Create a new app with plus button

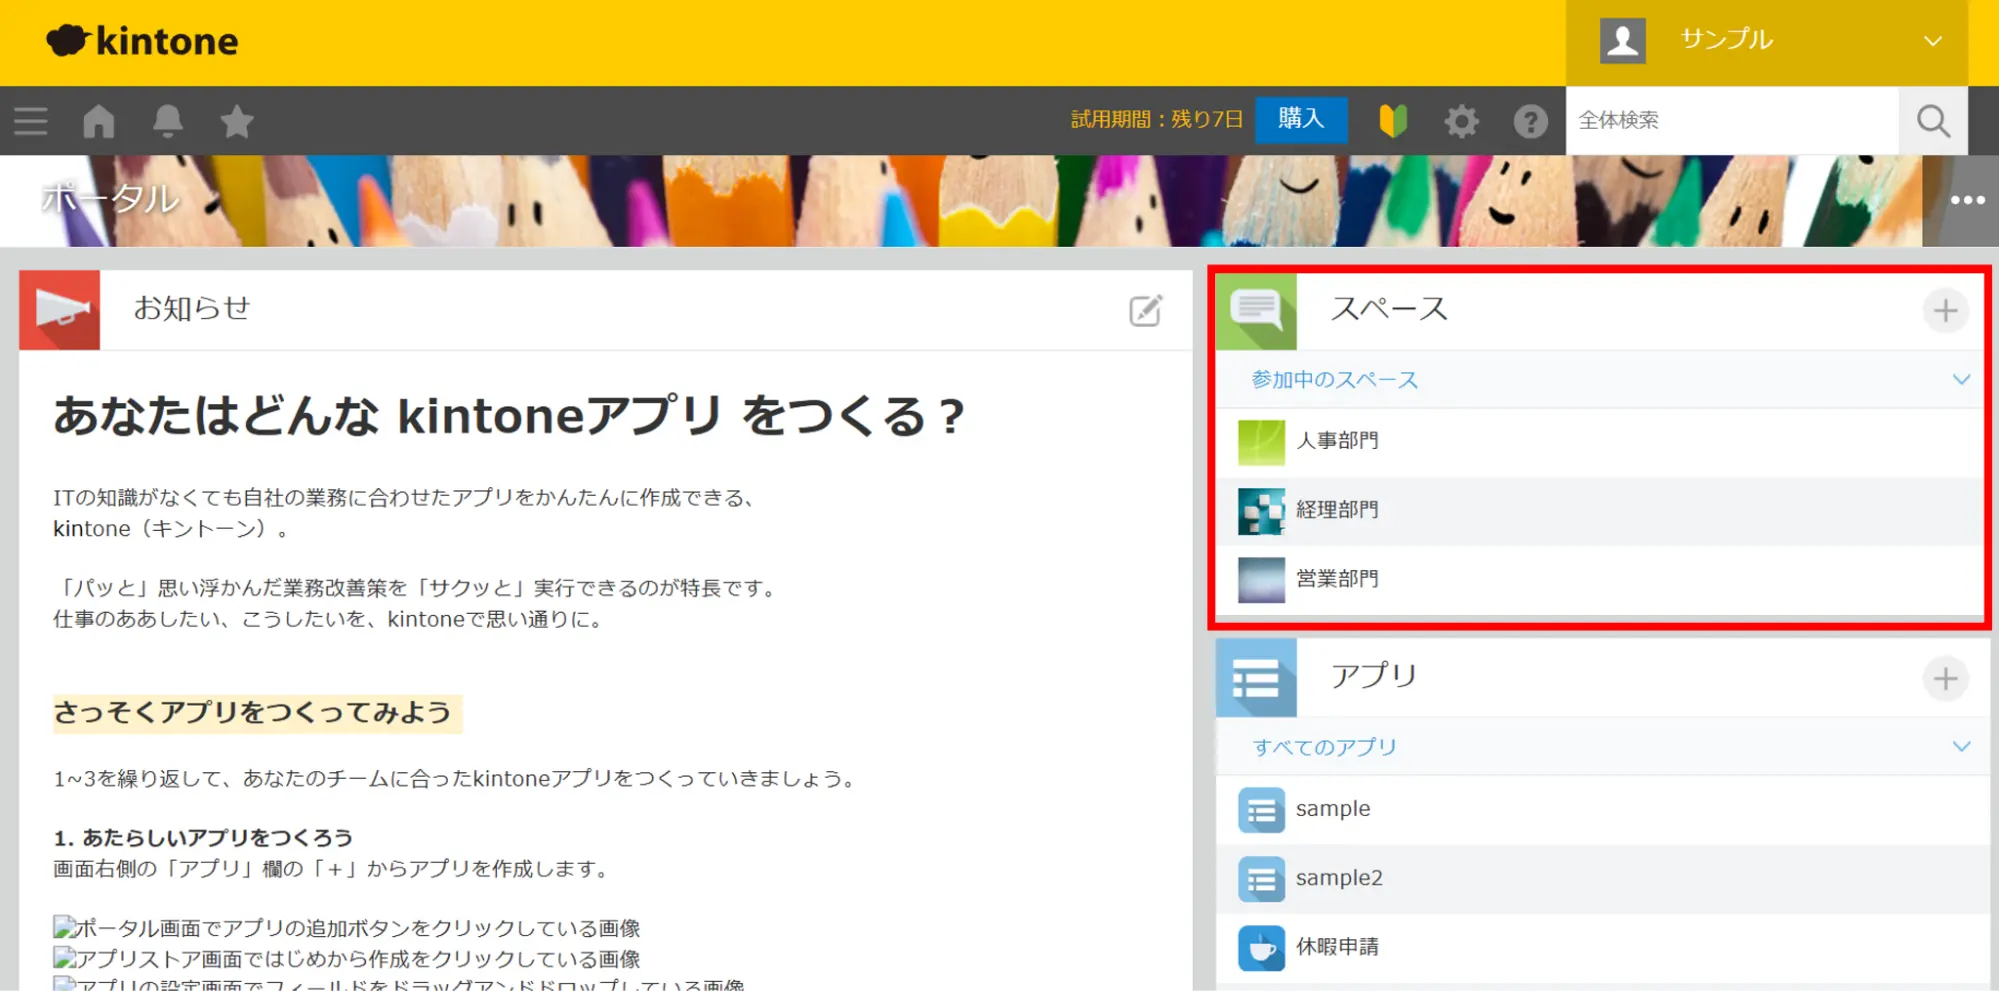click(x=1944, y=678)
